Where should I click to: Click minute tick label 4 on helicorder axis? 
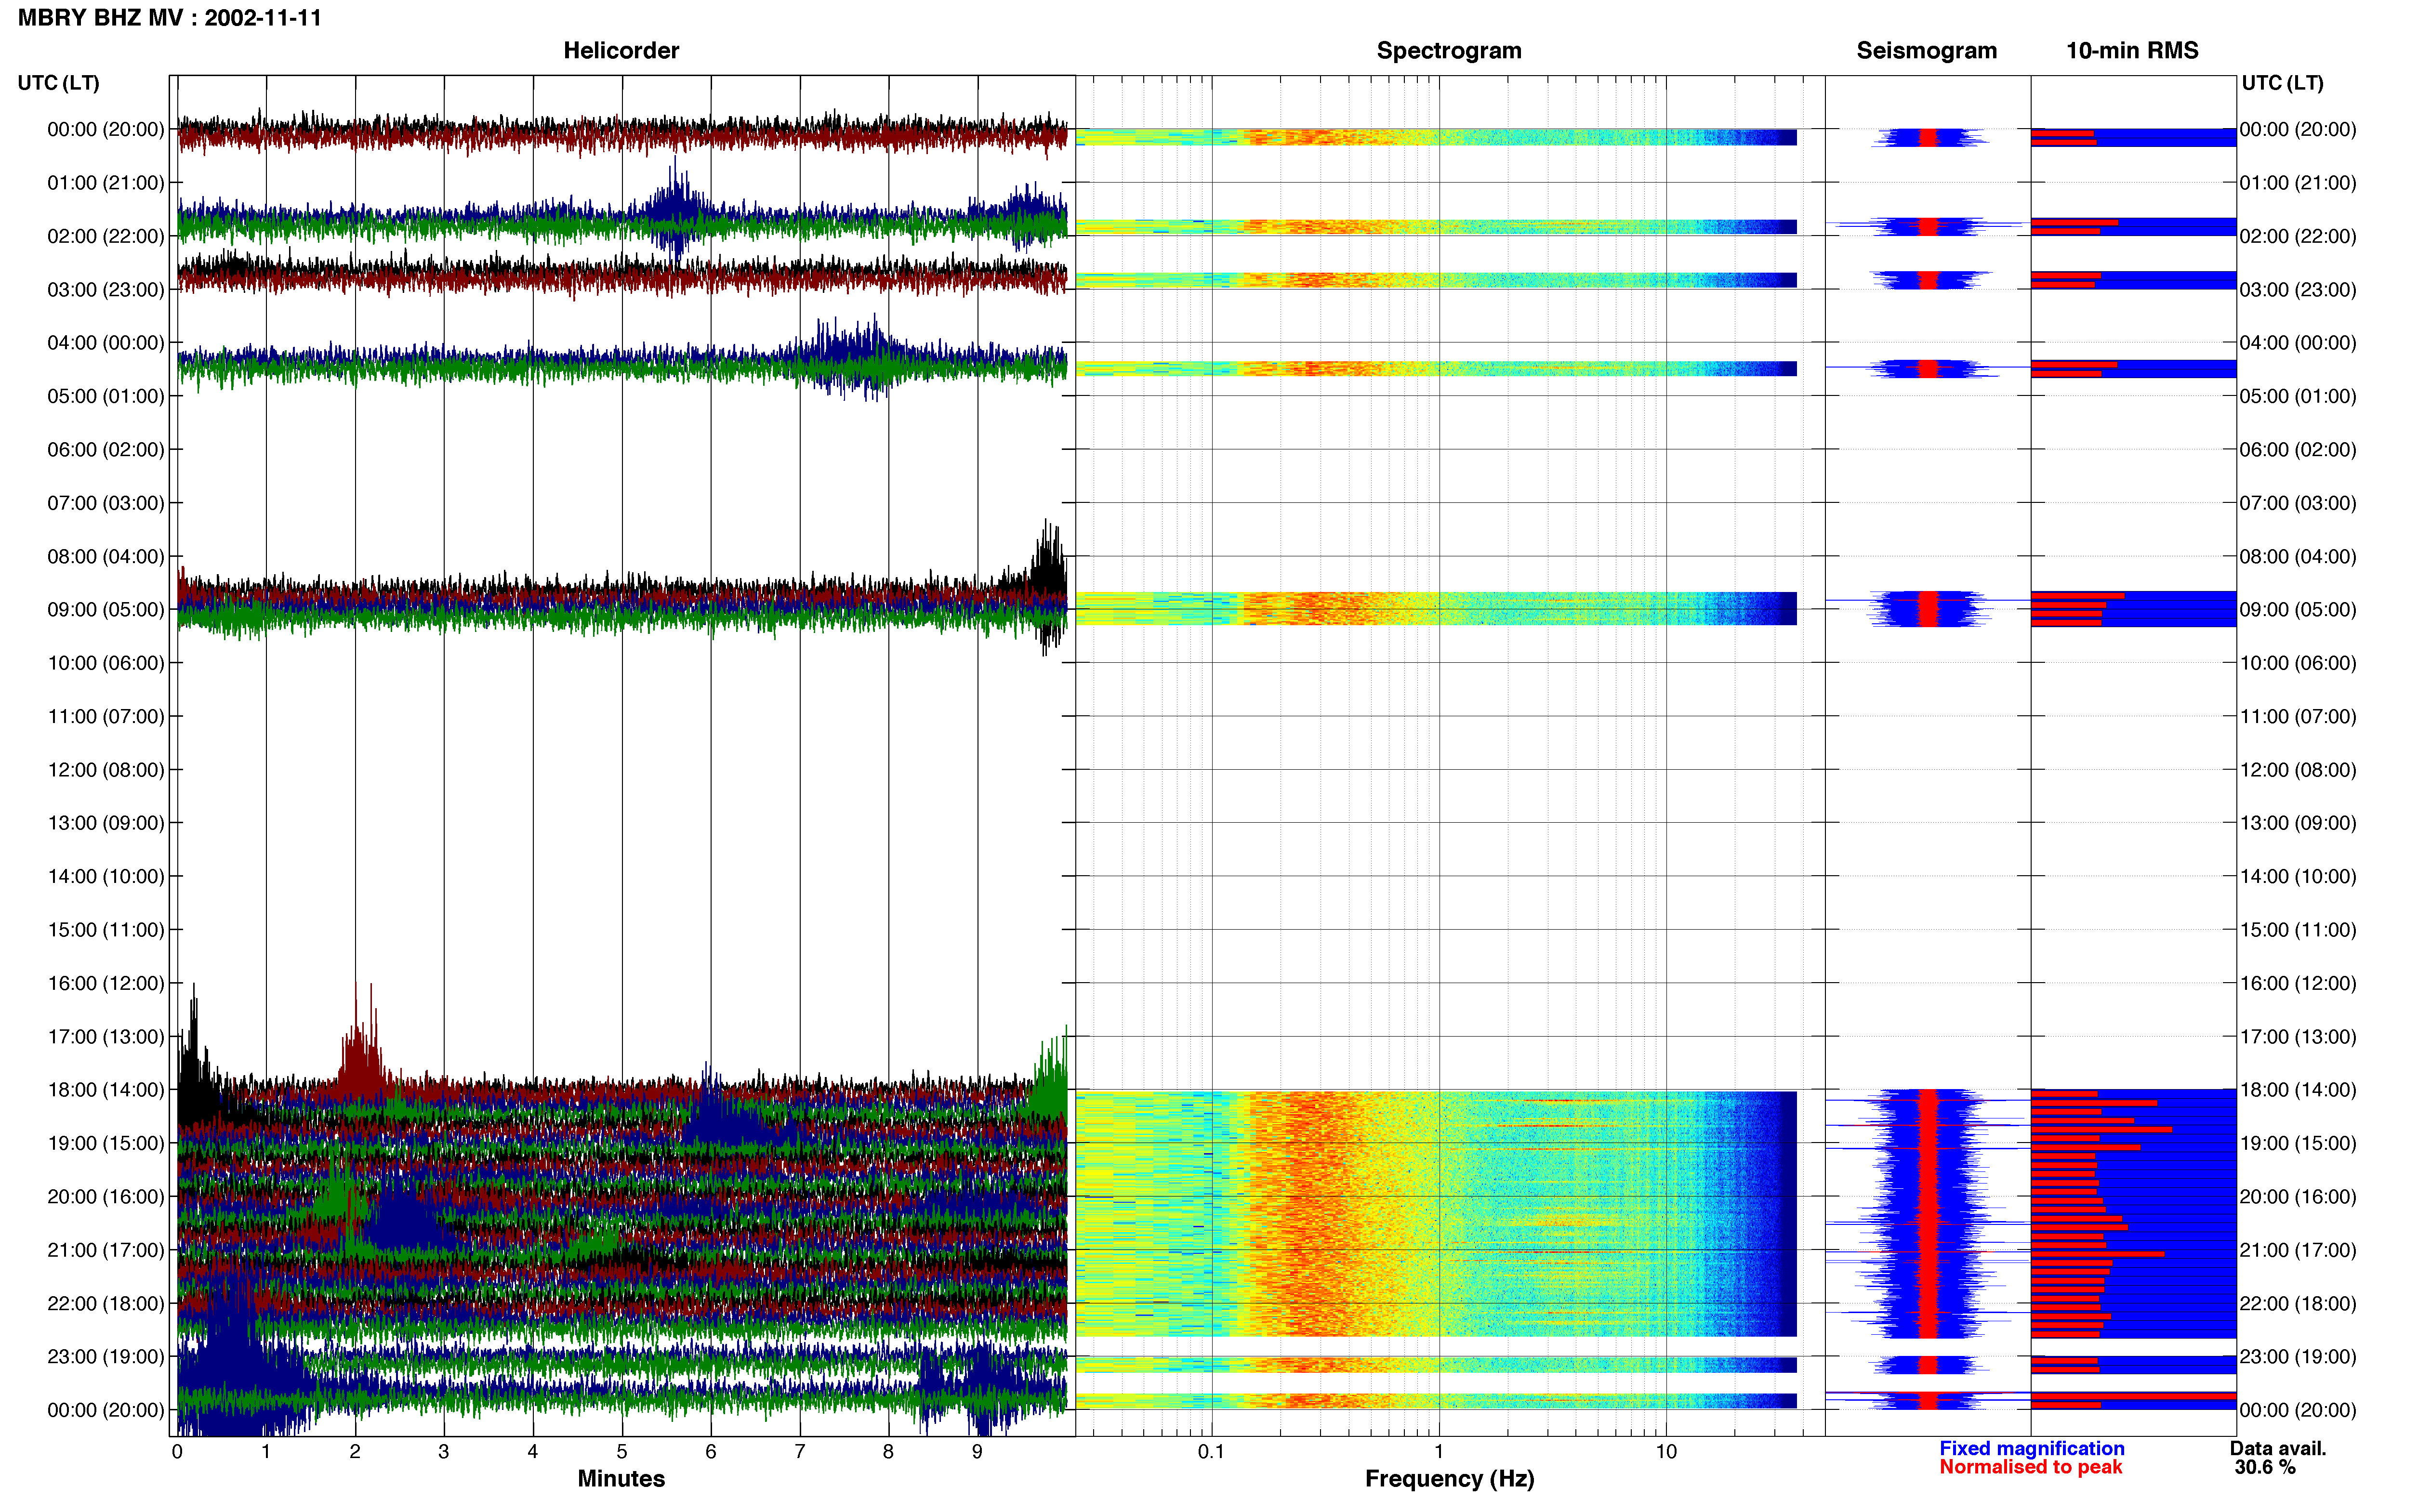[533, 1451]
